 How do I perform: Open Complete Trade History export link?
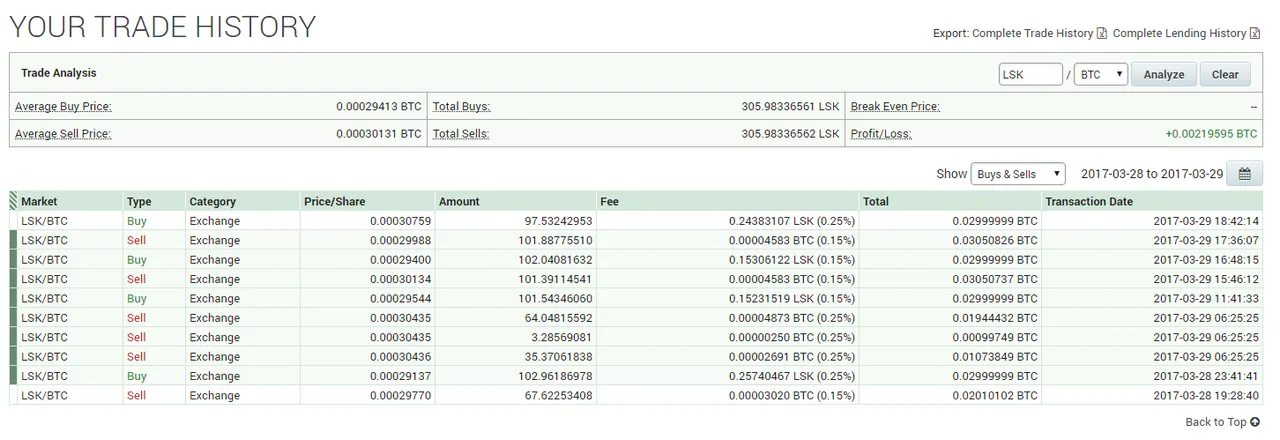(x=1032, y=34)
